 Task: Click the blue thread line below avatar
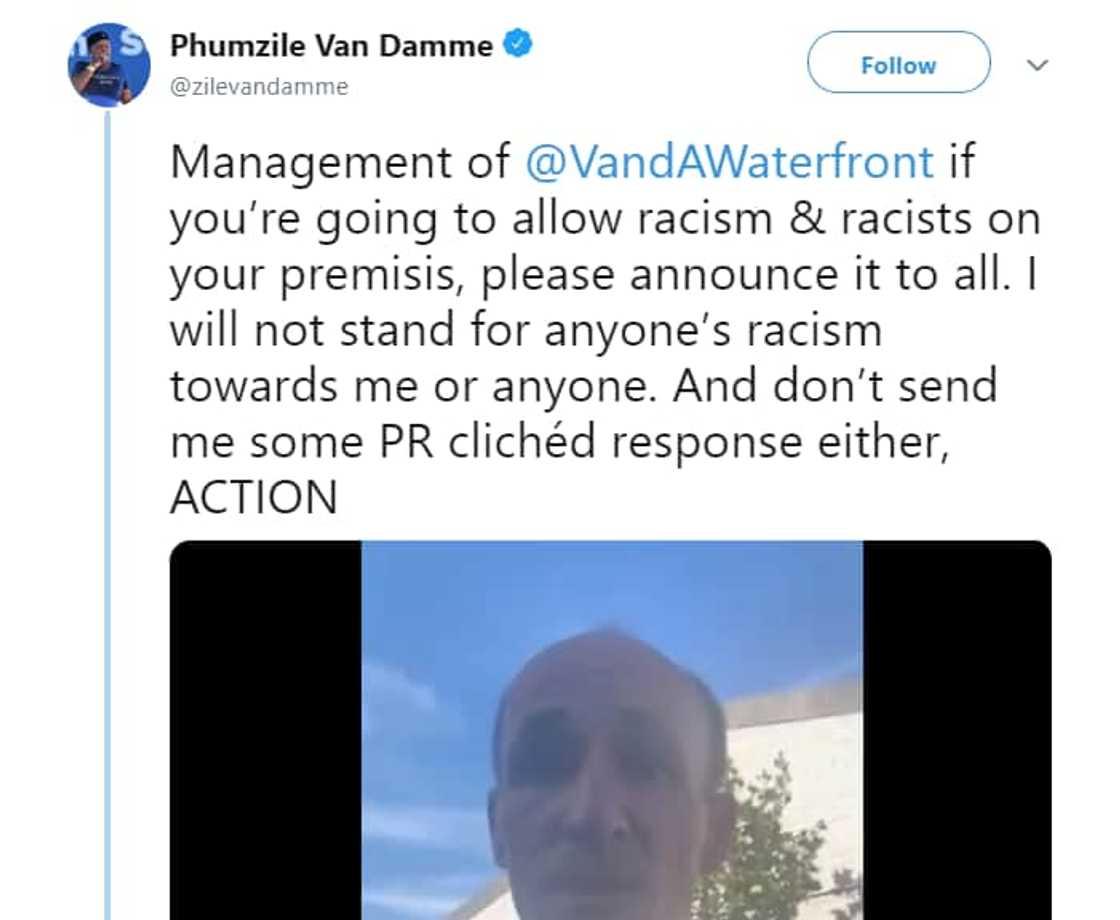coord(107,514)
